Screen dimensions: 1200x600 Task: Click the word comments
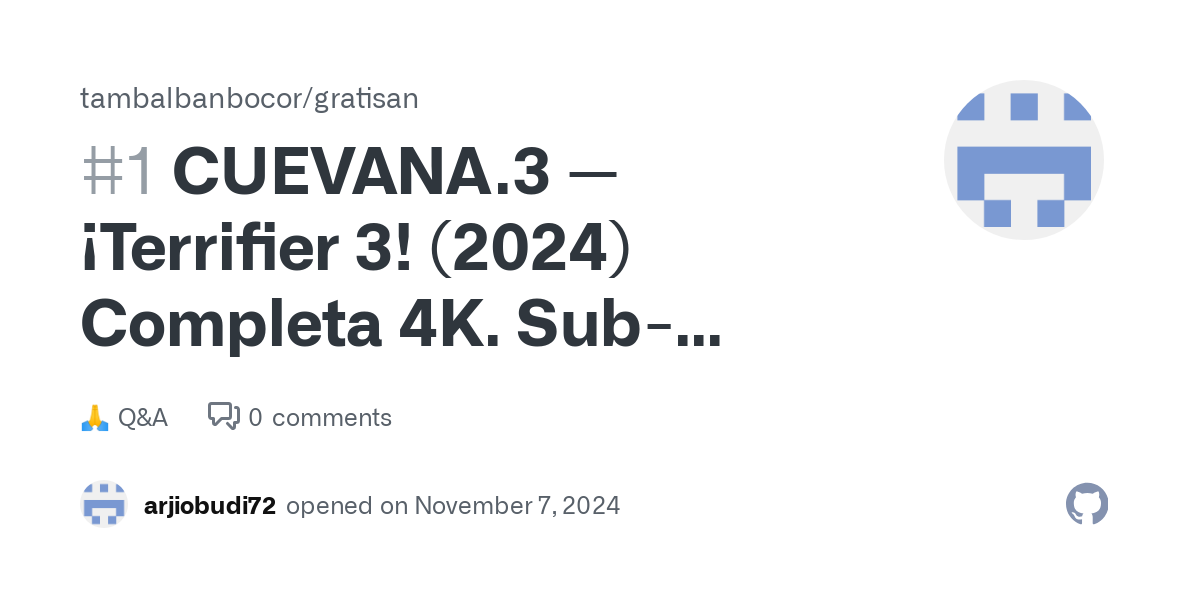click(x=332, y=418)
